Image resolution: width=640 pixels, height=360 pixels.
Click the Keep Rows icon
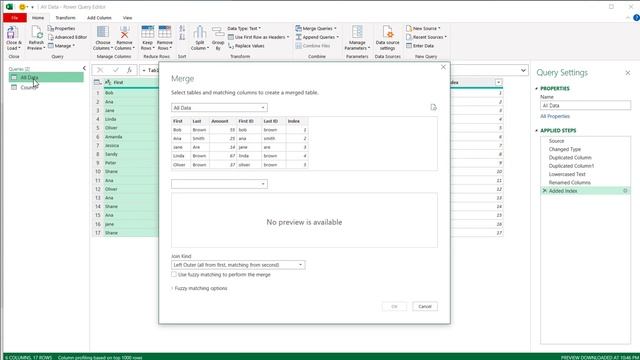147,32
